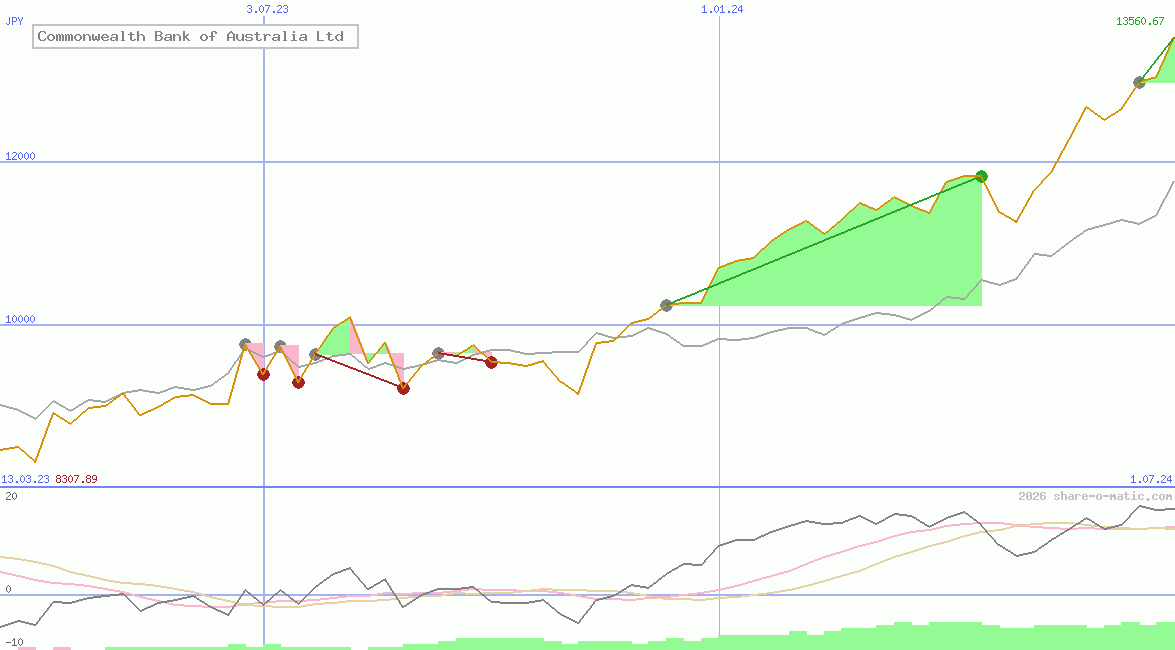The width and height of the screenshot is (1175, 650).
Task: Click the green buy-signal dot near 12000 peak
Action: point(981,175)
